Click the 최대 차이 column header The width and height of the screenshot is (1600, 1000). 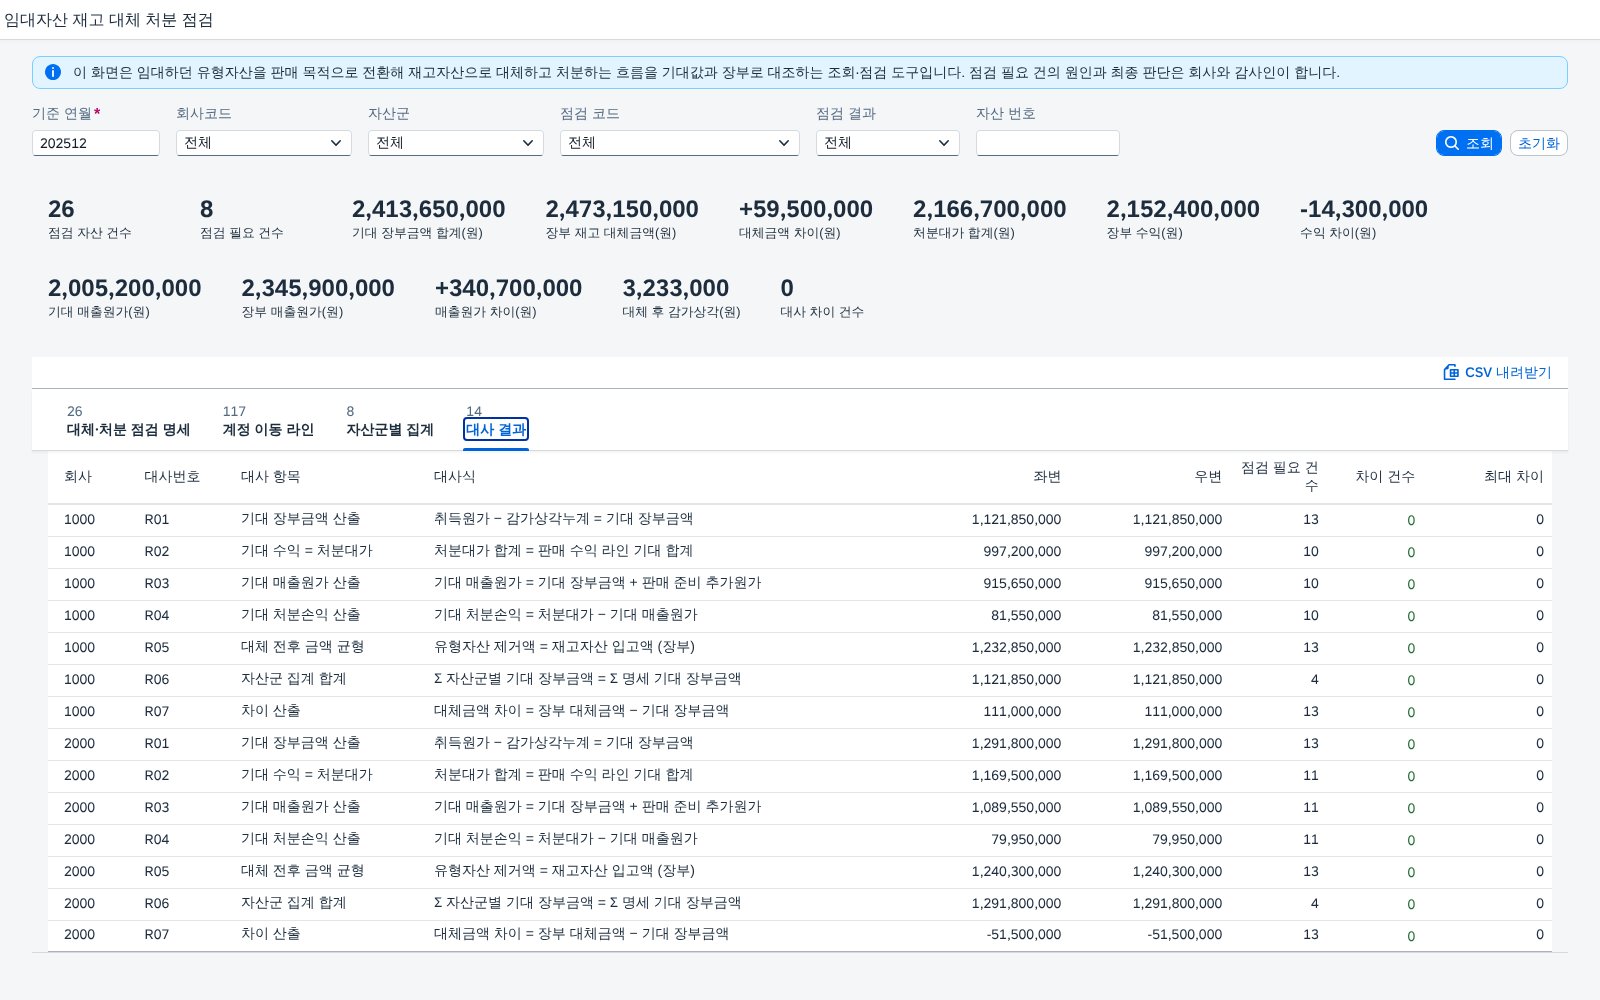pyautogui.click(x=1514, y=477)
